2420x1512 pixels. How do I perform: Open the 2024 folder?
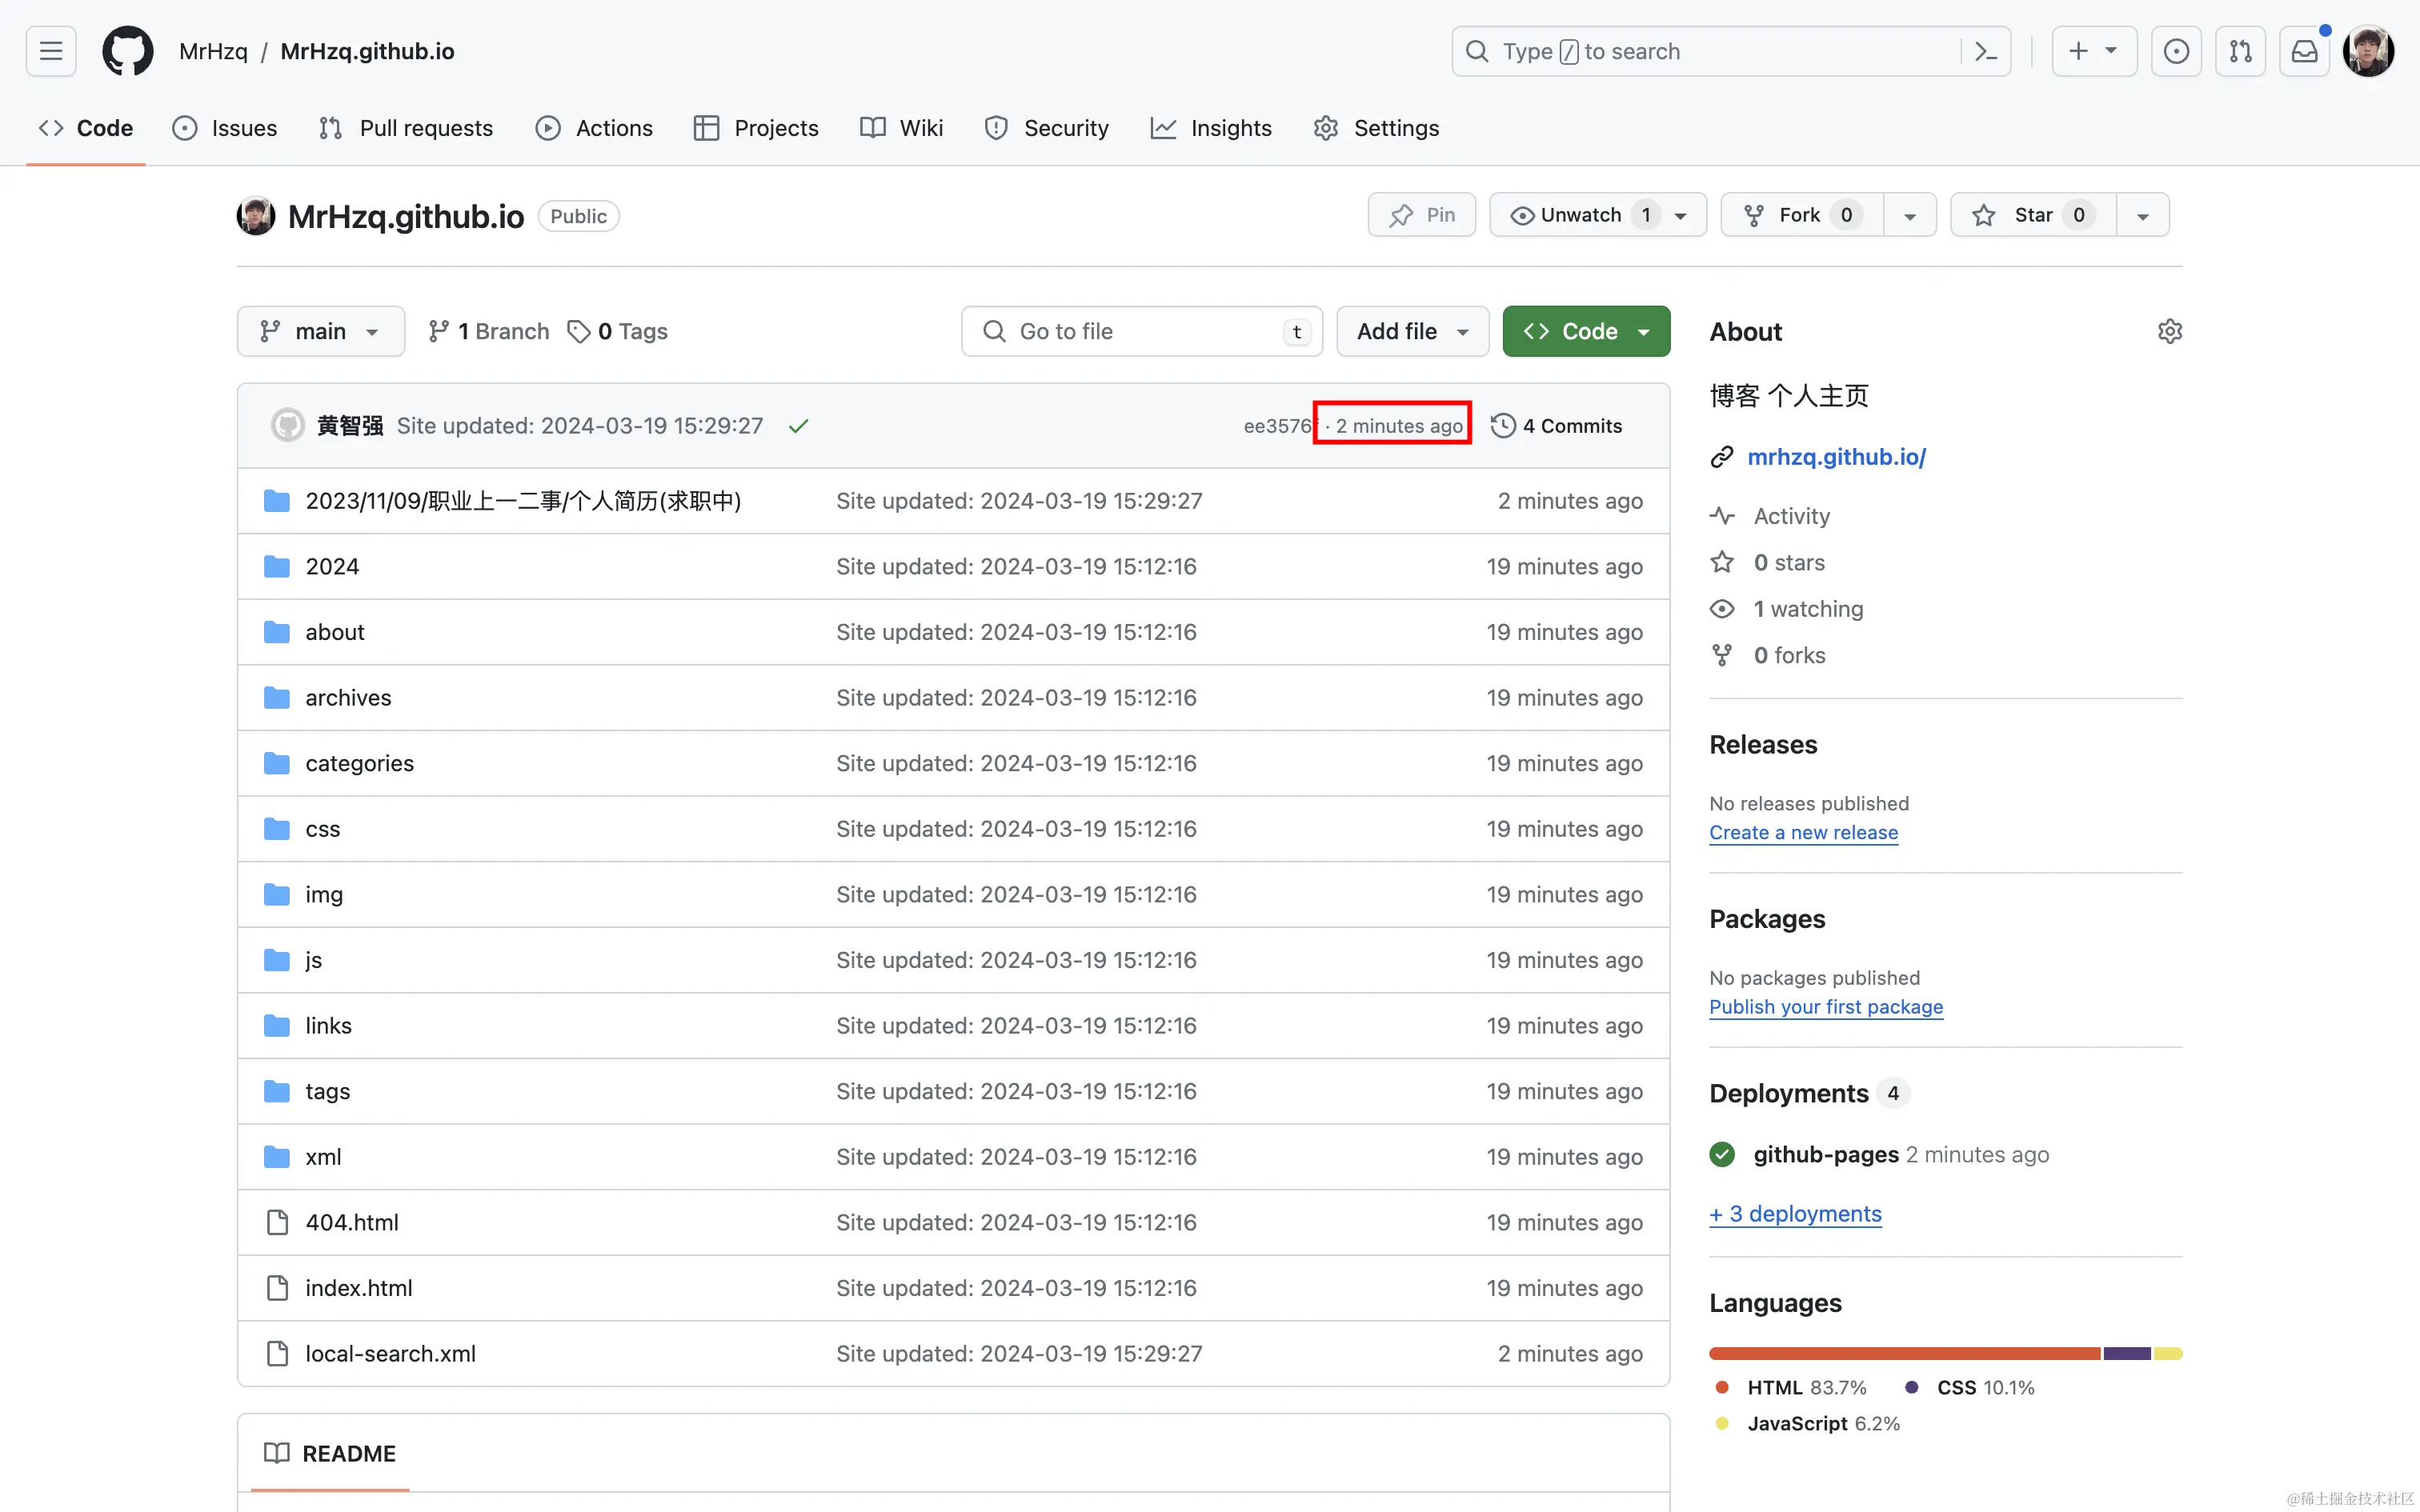tap(332, 566)
